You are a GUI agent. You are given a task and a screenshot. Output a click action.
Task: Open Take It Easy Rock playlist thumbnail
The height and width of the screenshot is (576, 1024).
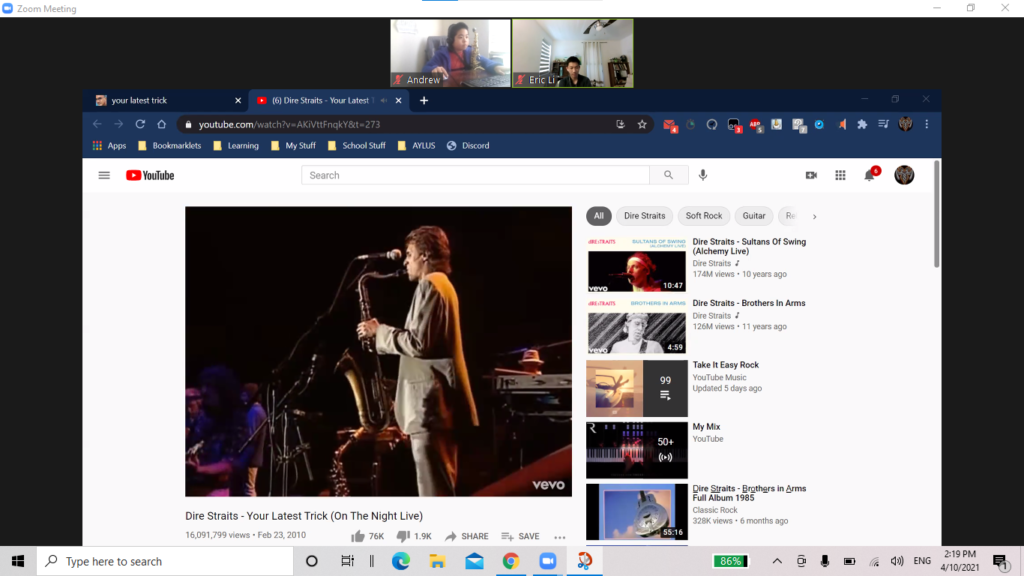pyautogui.click(x=637, y=388)
